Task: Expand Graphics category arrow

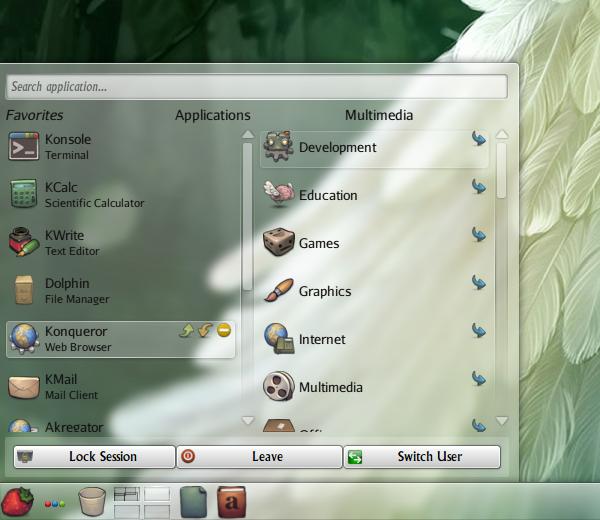Action: [479, 282]
